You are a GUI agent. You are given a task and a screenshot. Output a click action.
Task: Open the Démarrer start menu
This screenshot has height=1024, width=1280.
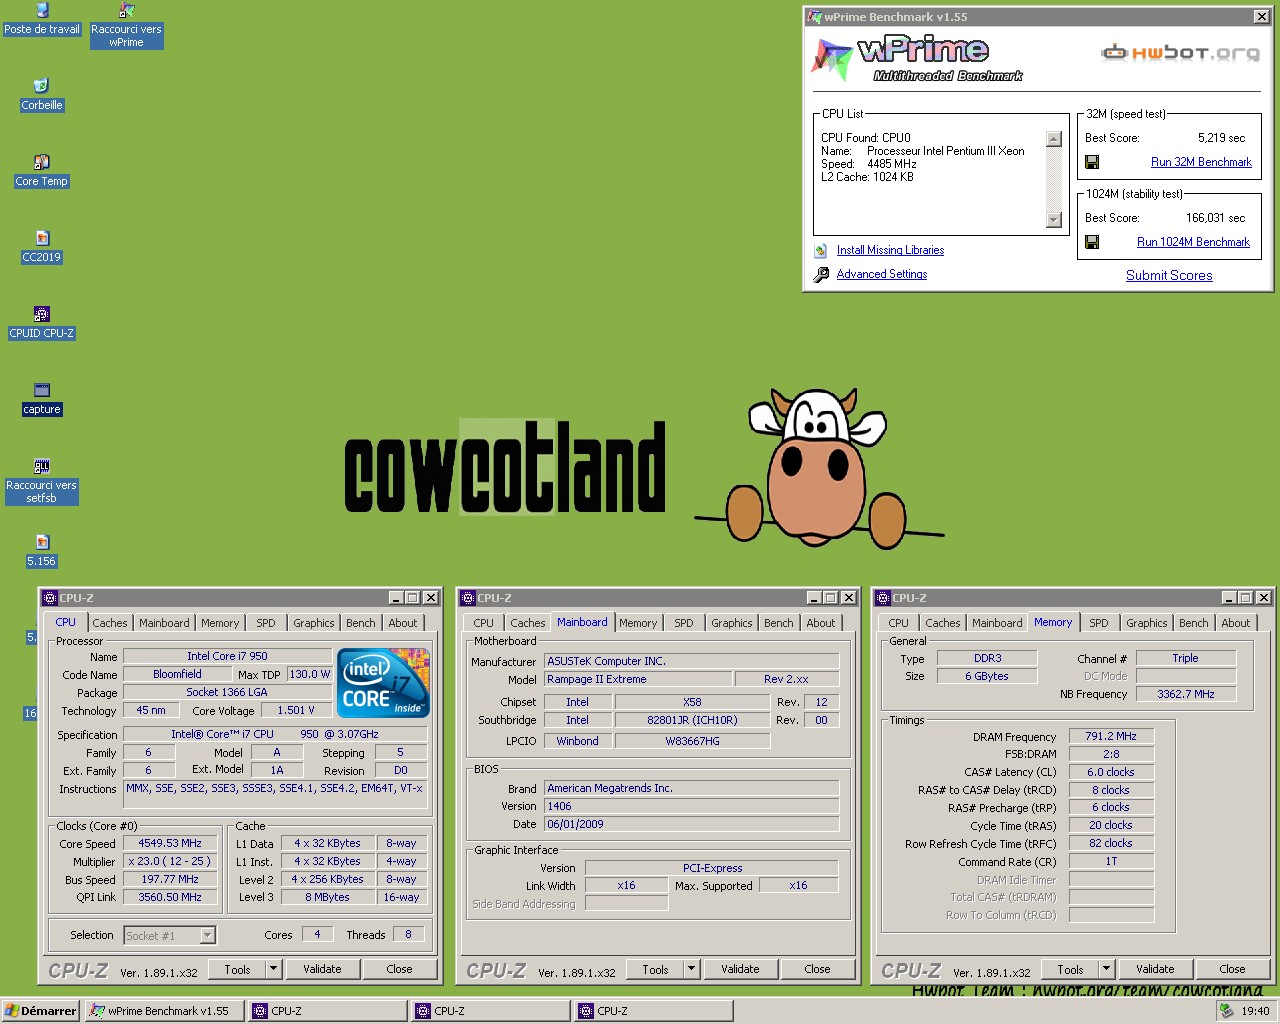pos(40,1011)
